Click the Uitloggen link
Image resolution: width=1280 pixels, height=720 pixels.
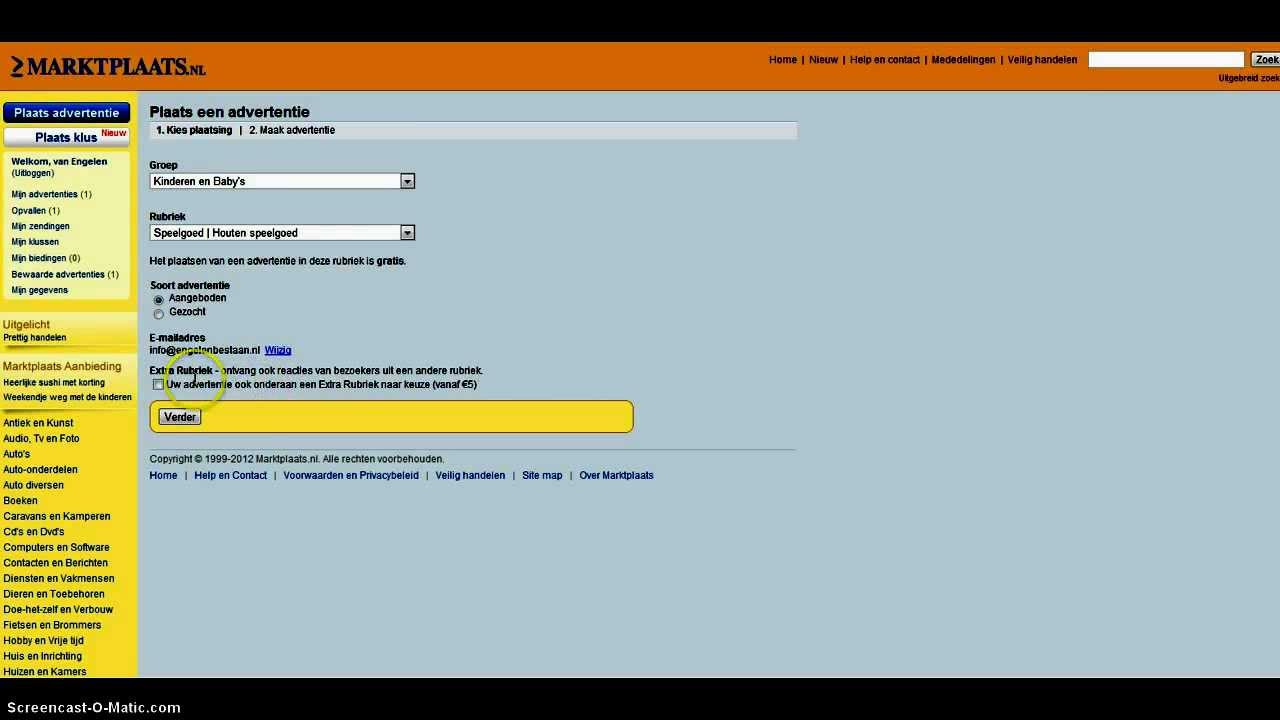tap(33, 173)
